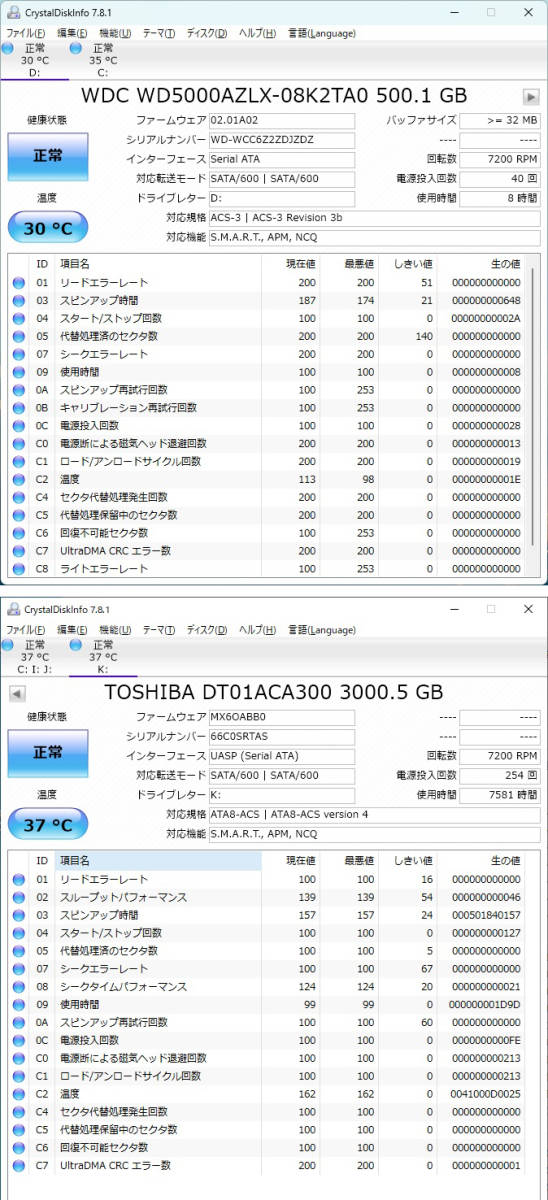Click status circle for スタート/ストップ回数 in WDC window
Screen dimensions: 548x1200
coord(18,318)
